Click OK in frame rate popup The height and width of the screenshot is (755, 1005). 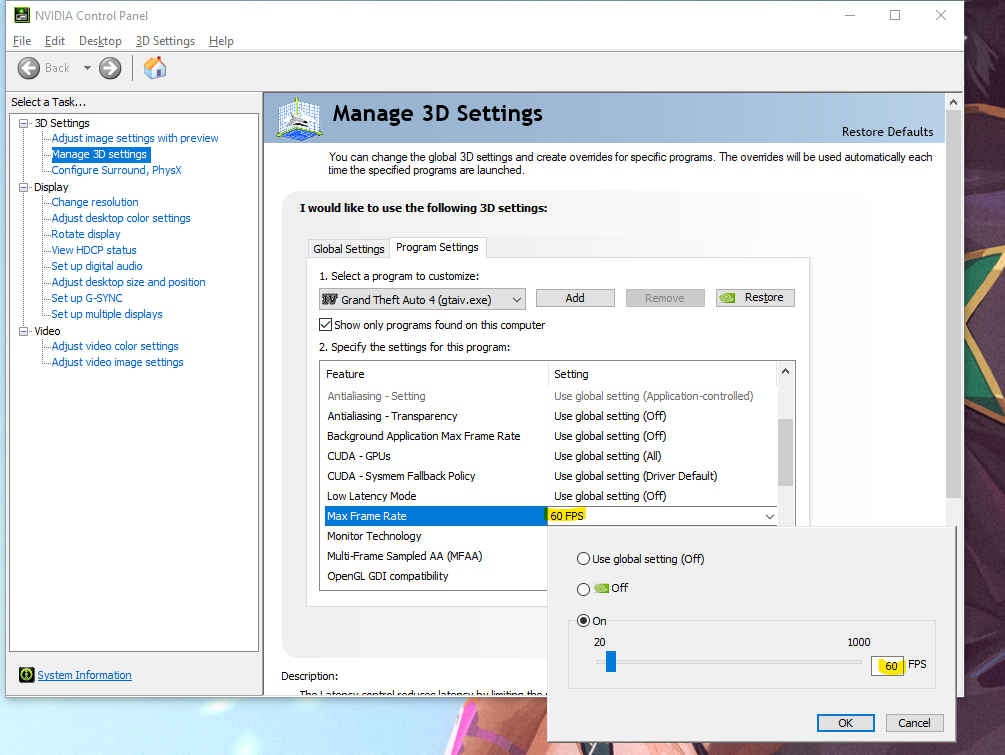pos(845,723)
